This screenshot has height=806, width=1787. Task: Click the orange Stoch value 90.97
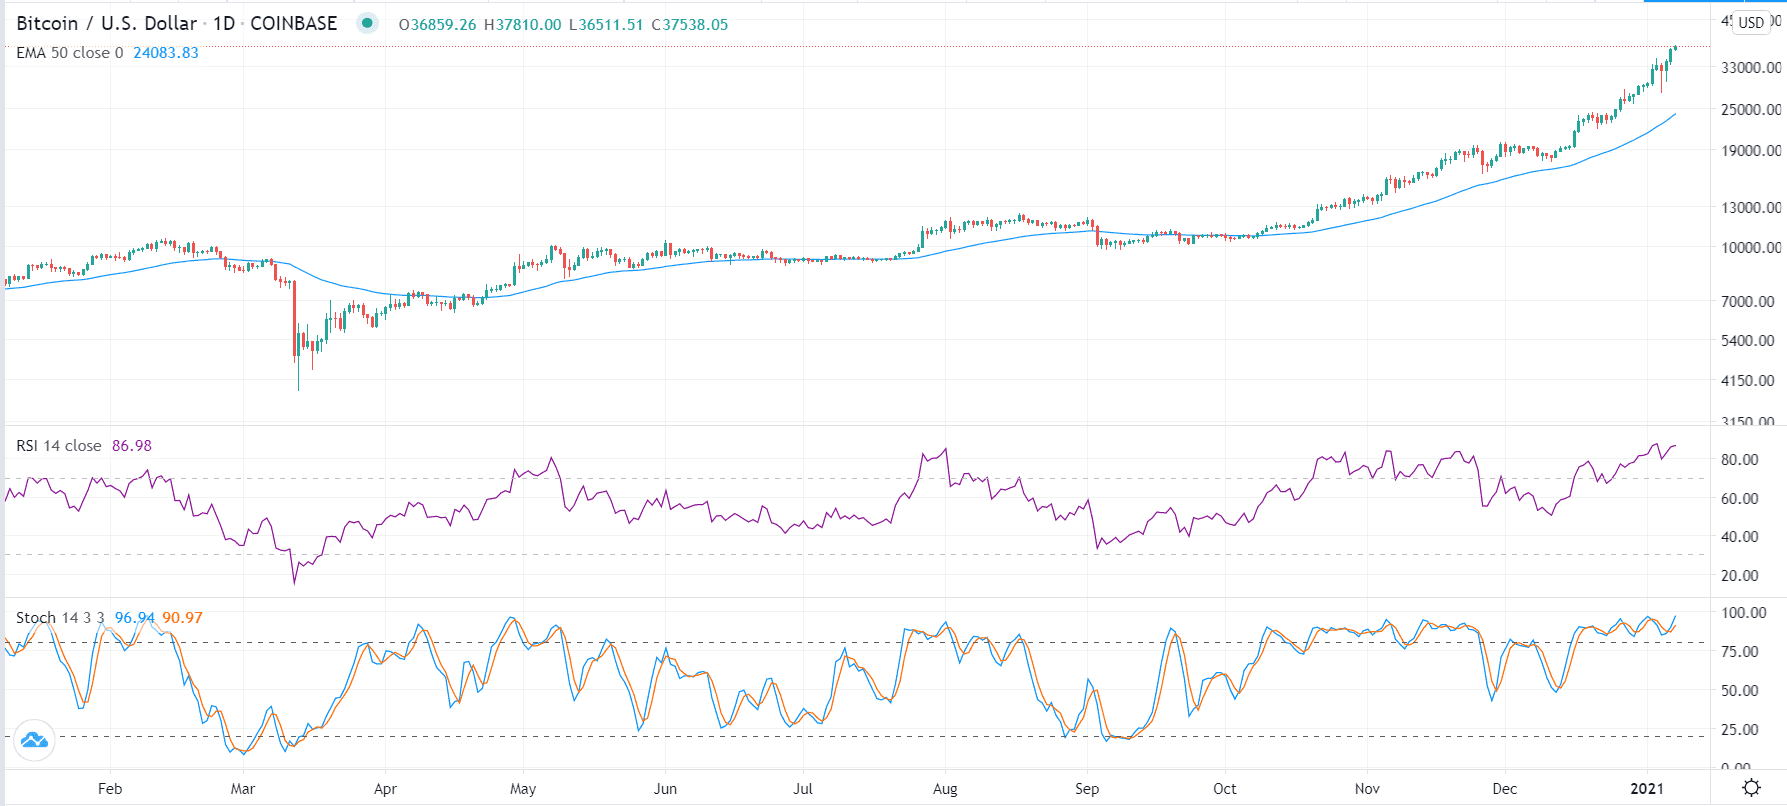coord(182,618)
